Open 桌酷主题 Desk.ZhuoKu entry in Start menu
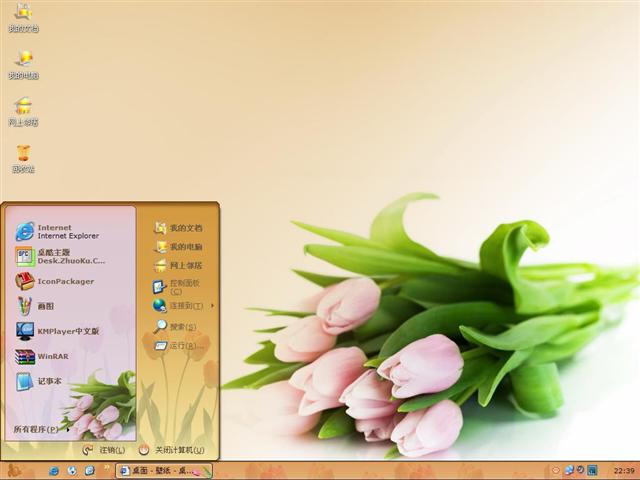The image size is (640, 480). (x=60, y=256)
